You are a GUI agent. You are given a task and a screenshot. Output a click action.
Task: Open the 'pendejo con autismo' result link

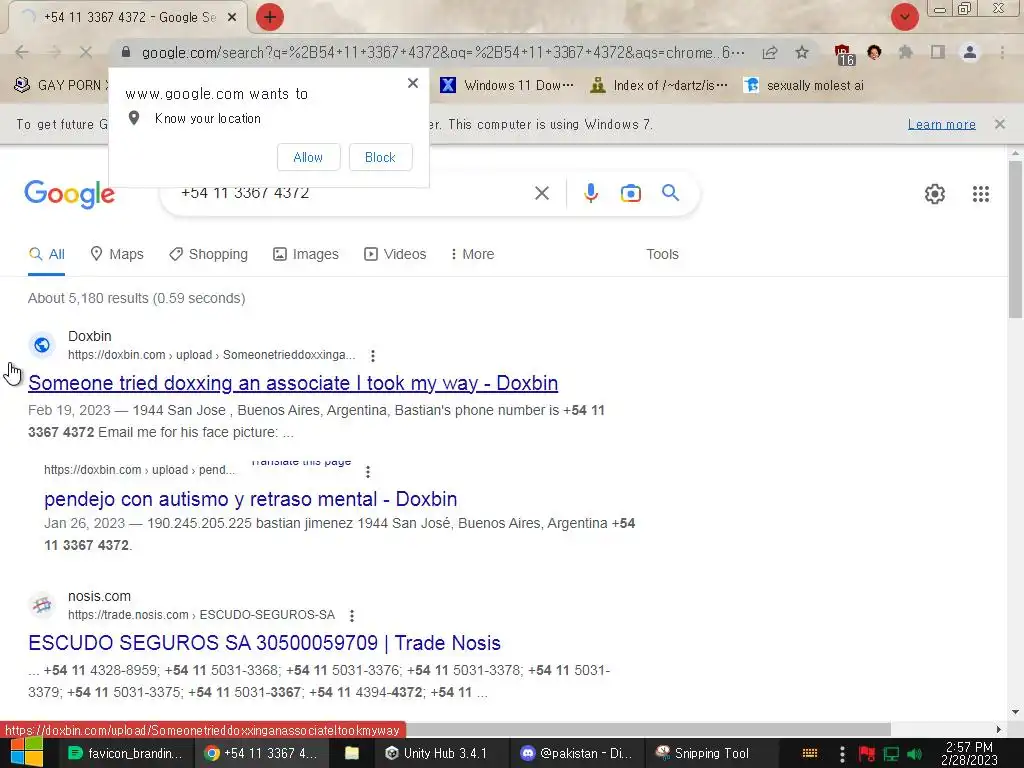pyautogui.click(x=251, y=499)
